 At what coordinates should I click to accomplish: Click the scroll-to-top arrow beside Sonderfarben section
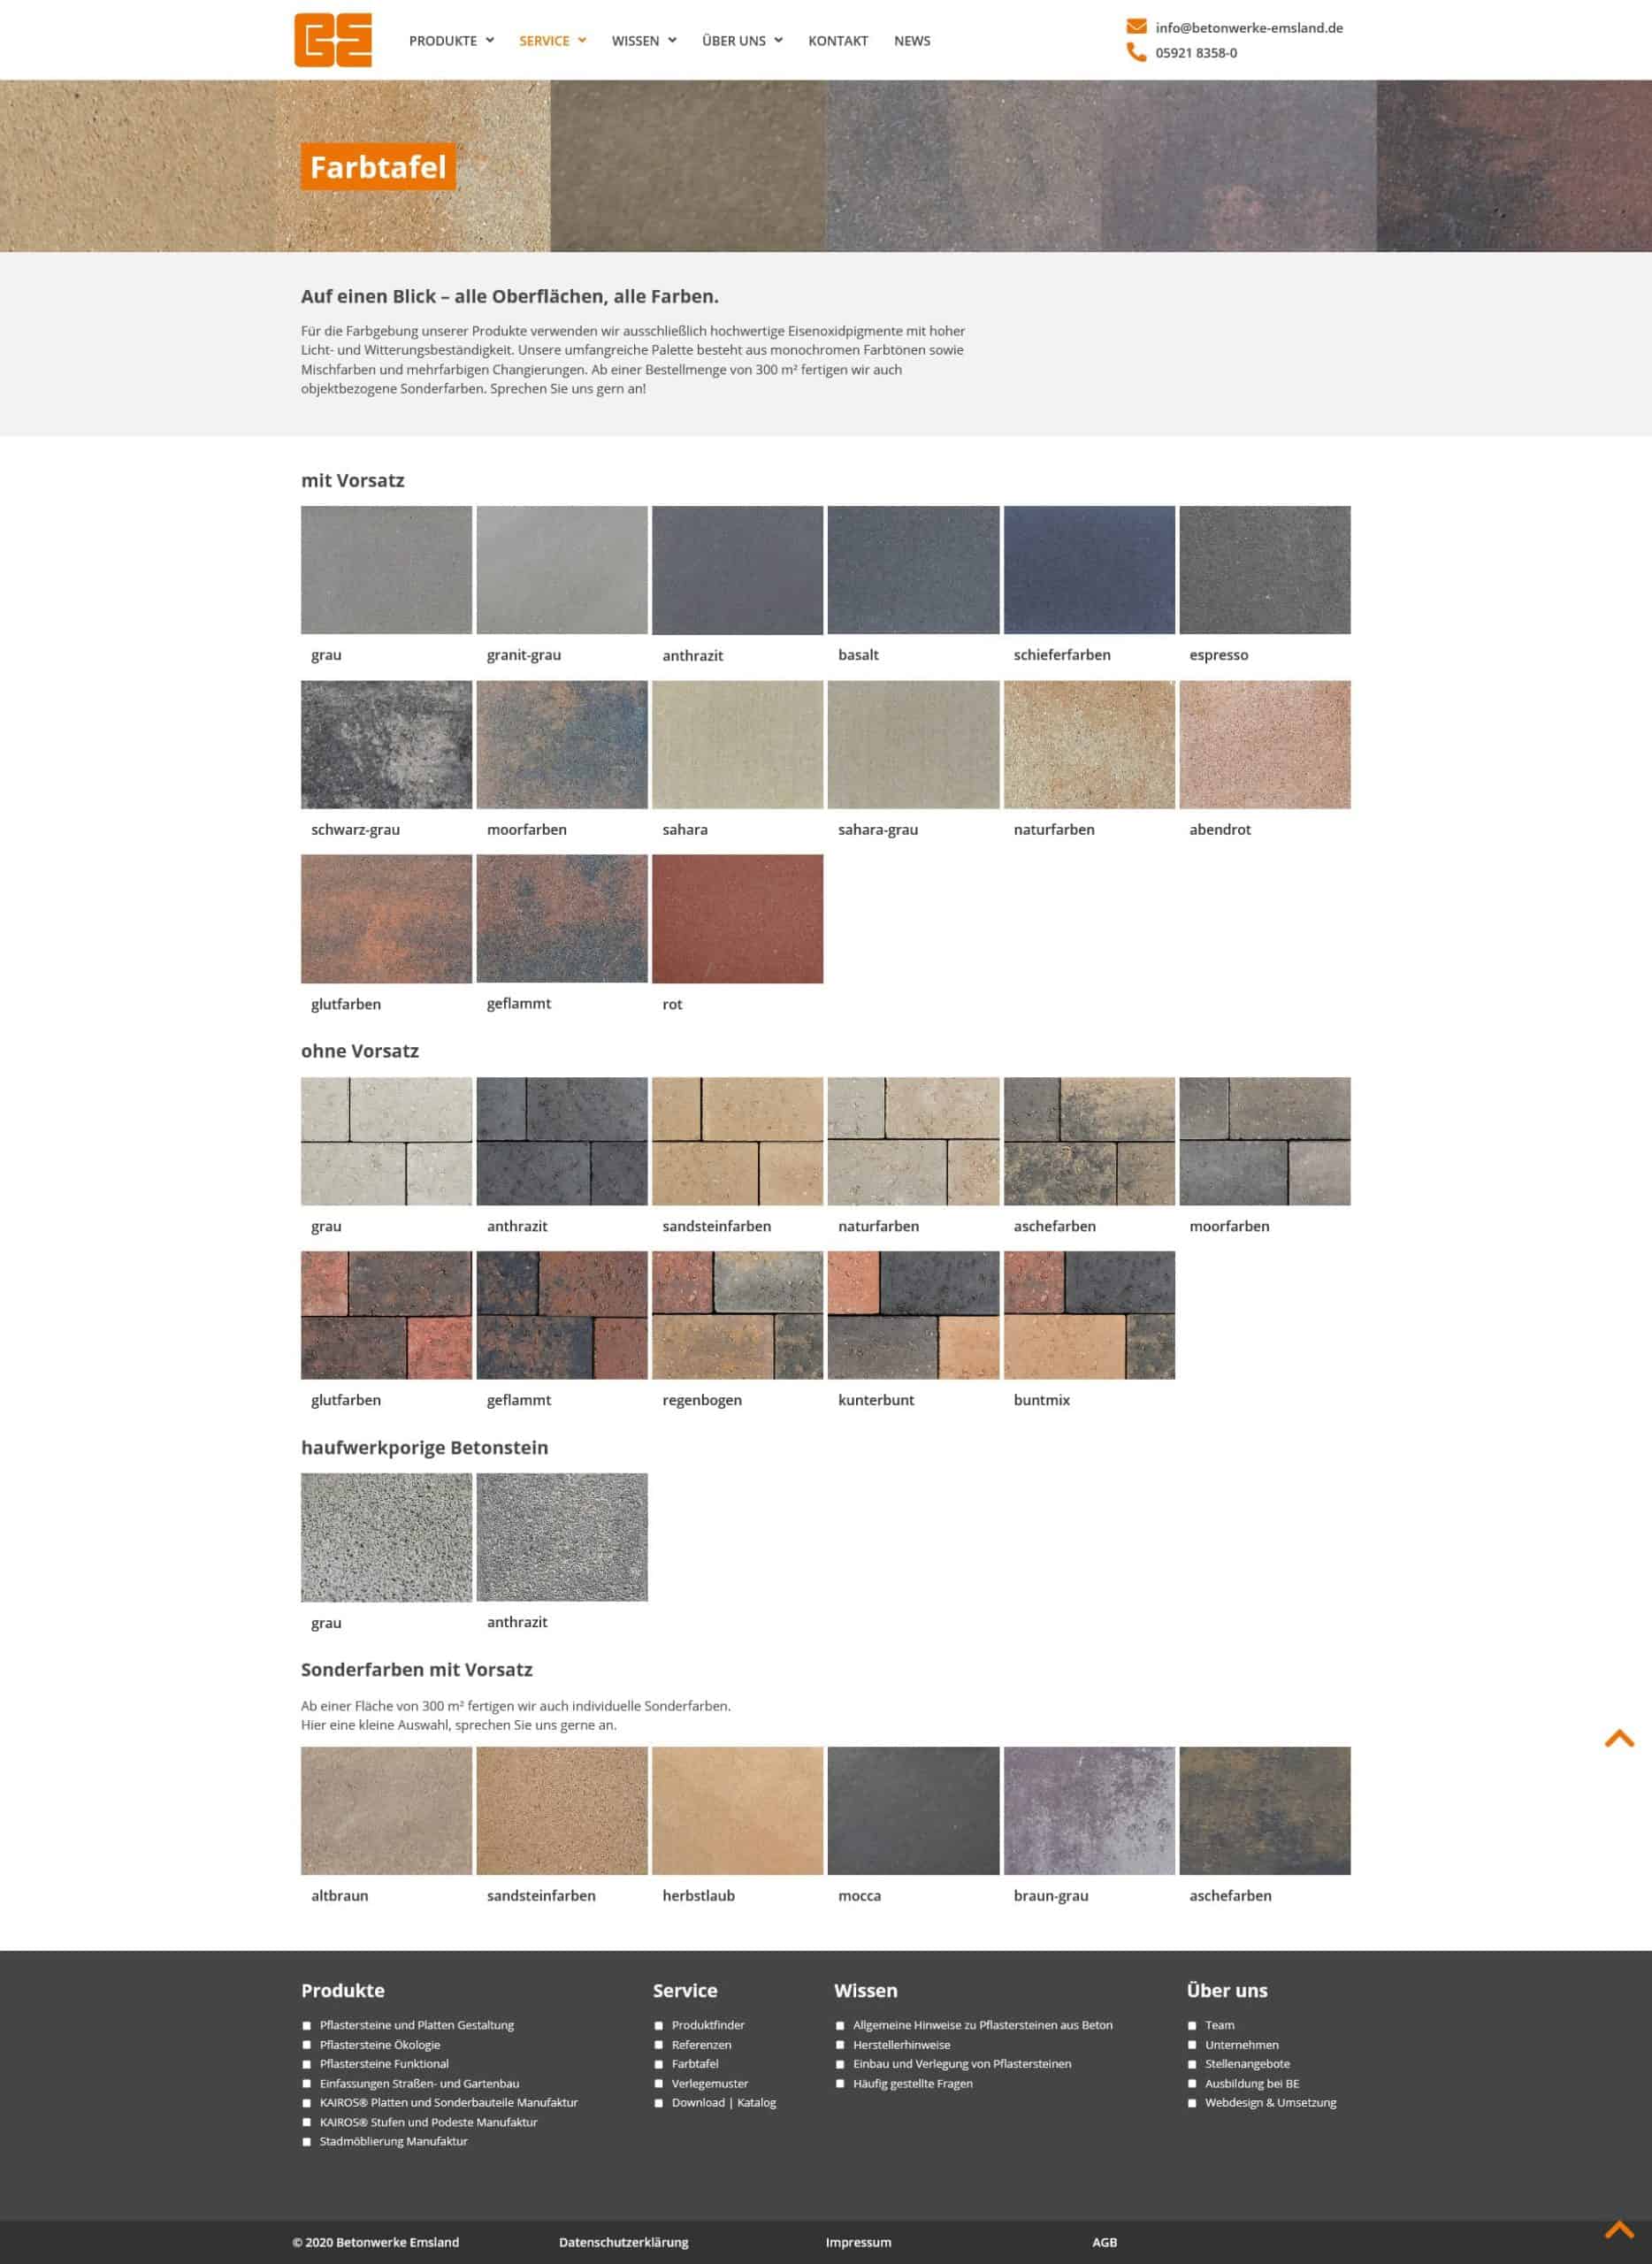(1618, 1739)
